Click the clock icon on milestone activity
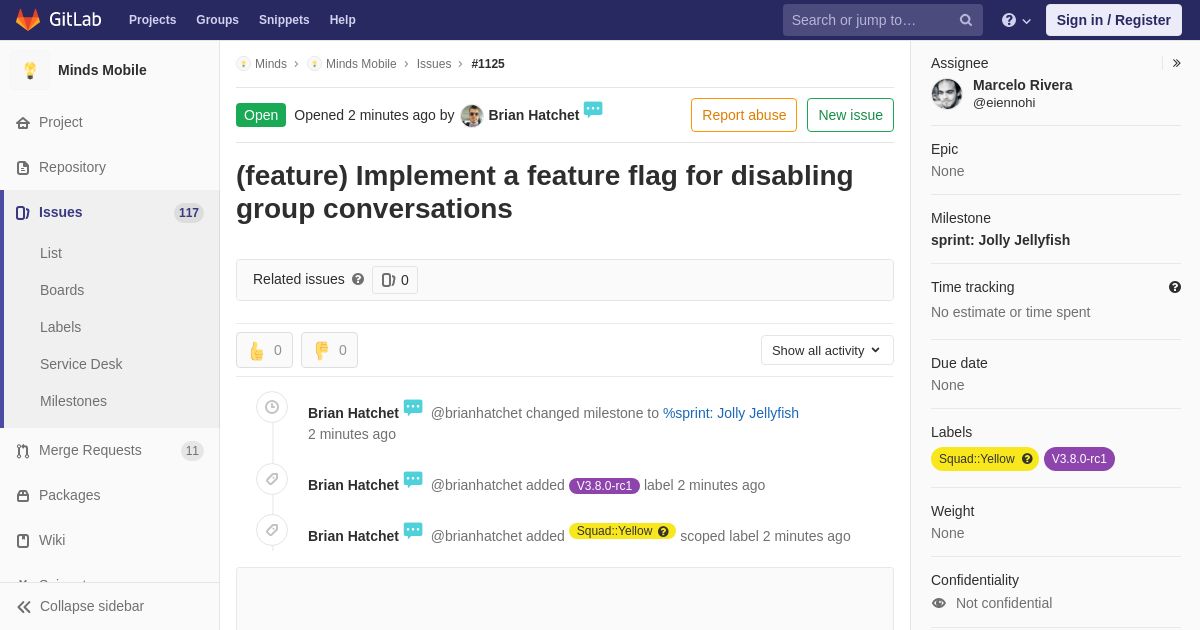Screen dimensions: 1200x630 [x=272, y=407]
